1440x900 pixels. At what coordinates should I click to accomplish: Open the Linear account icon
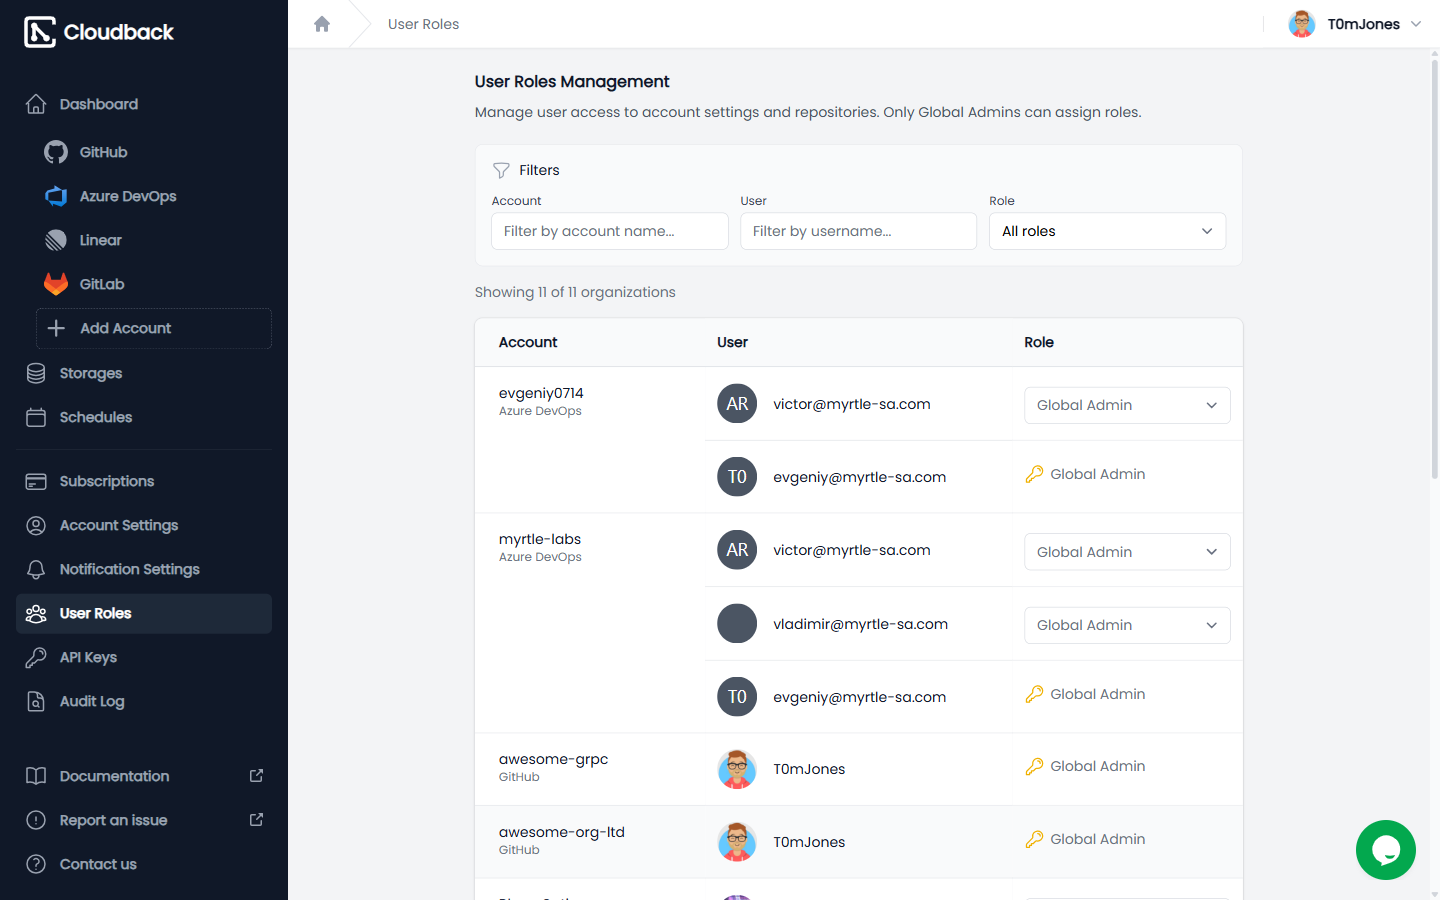[x=56, y=240]
